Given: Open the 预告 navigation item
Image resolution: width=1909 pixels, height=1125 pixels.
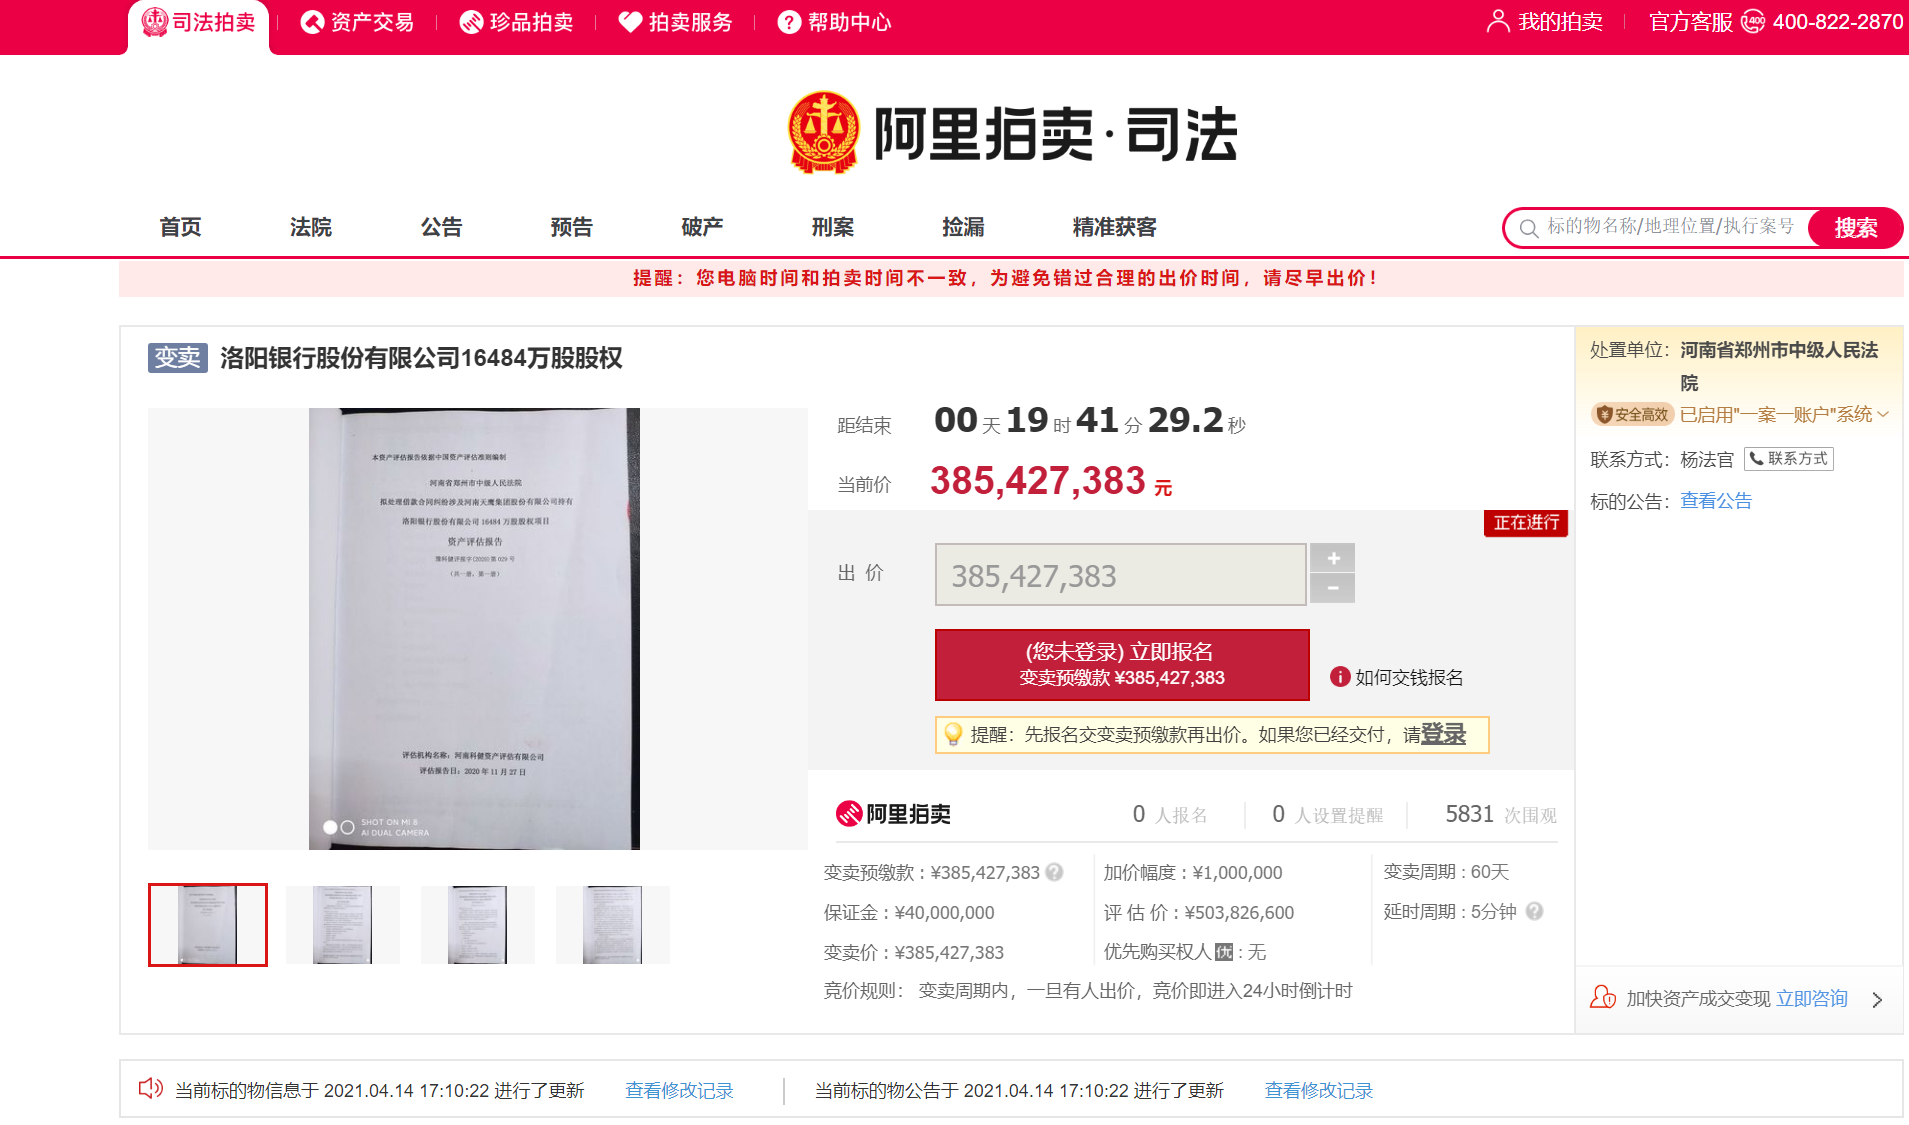Looking at the screenshot, I should [572, 227].
